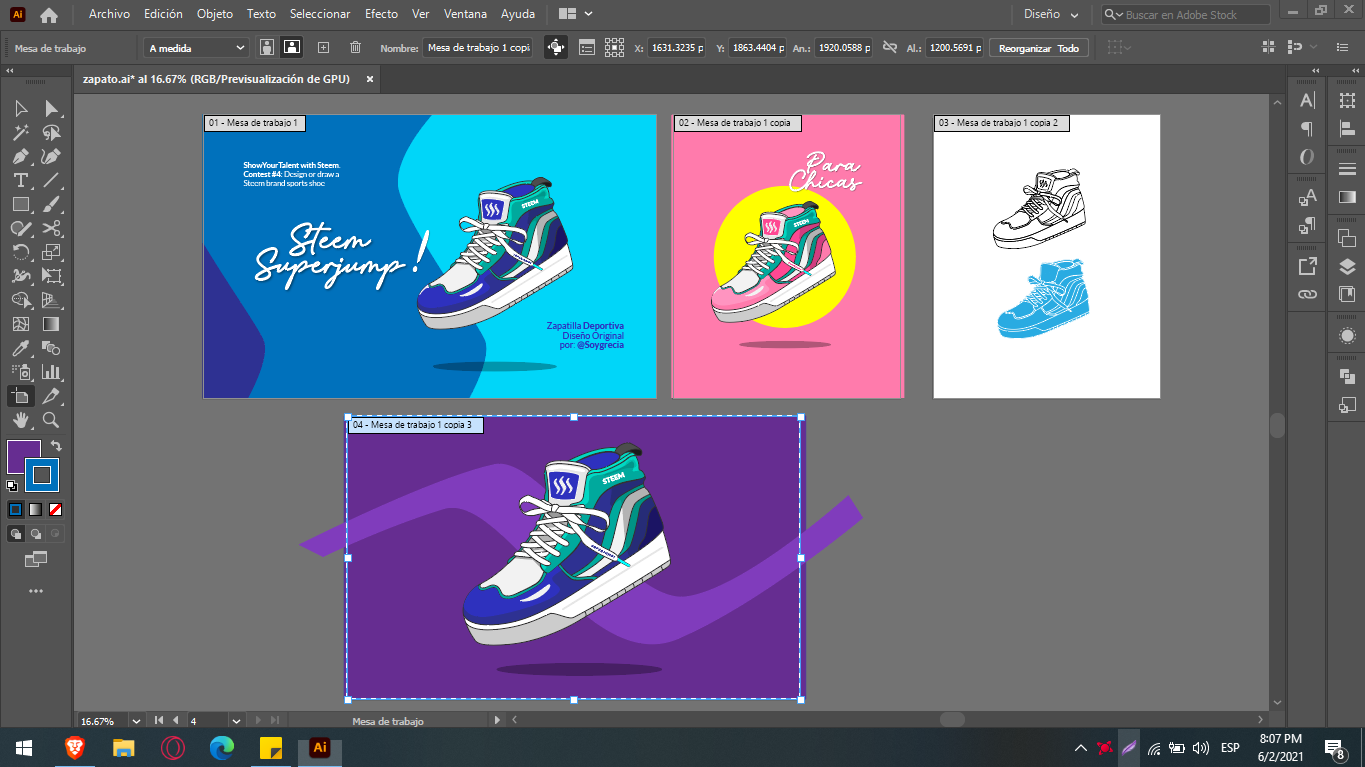The height and width of the screenshot is (767, 1365).
Task: Open the Ventana menu
Action: pyautogui.click(x=465, y=14)
